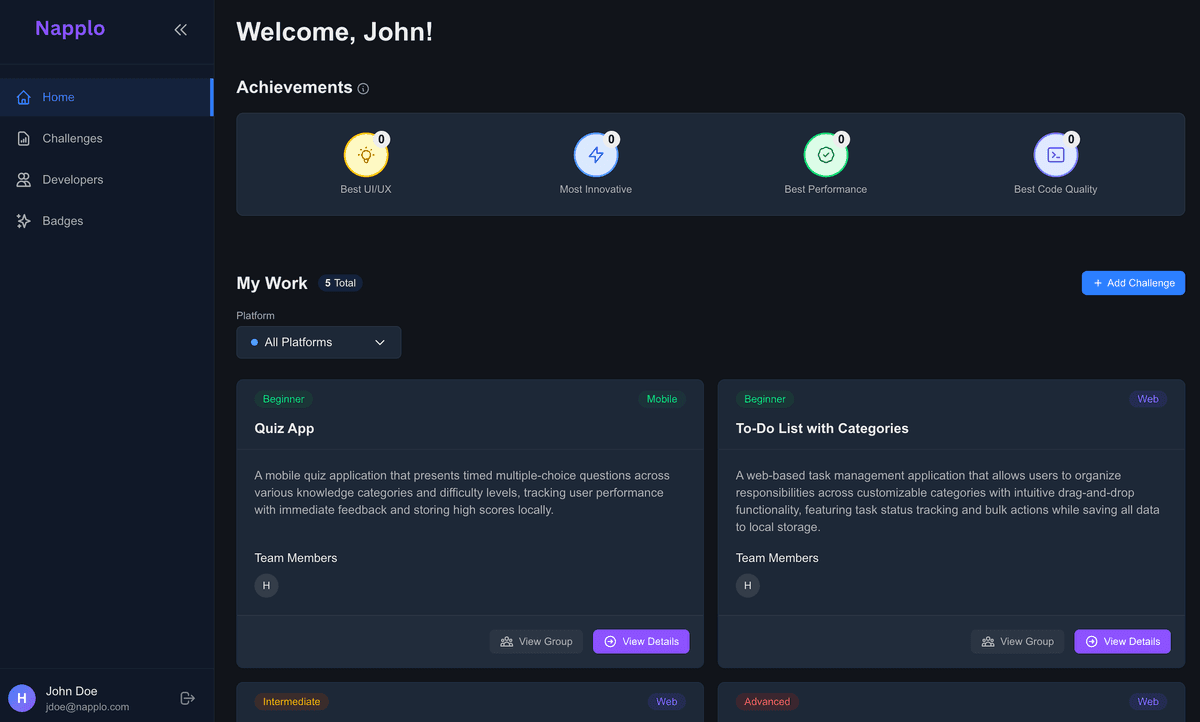The width and height of the screenshot is (1200, 722).
Task: Click the Badges sparkle icon in sidebar
Action: [x=22, y=220]
